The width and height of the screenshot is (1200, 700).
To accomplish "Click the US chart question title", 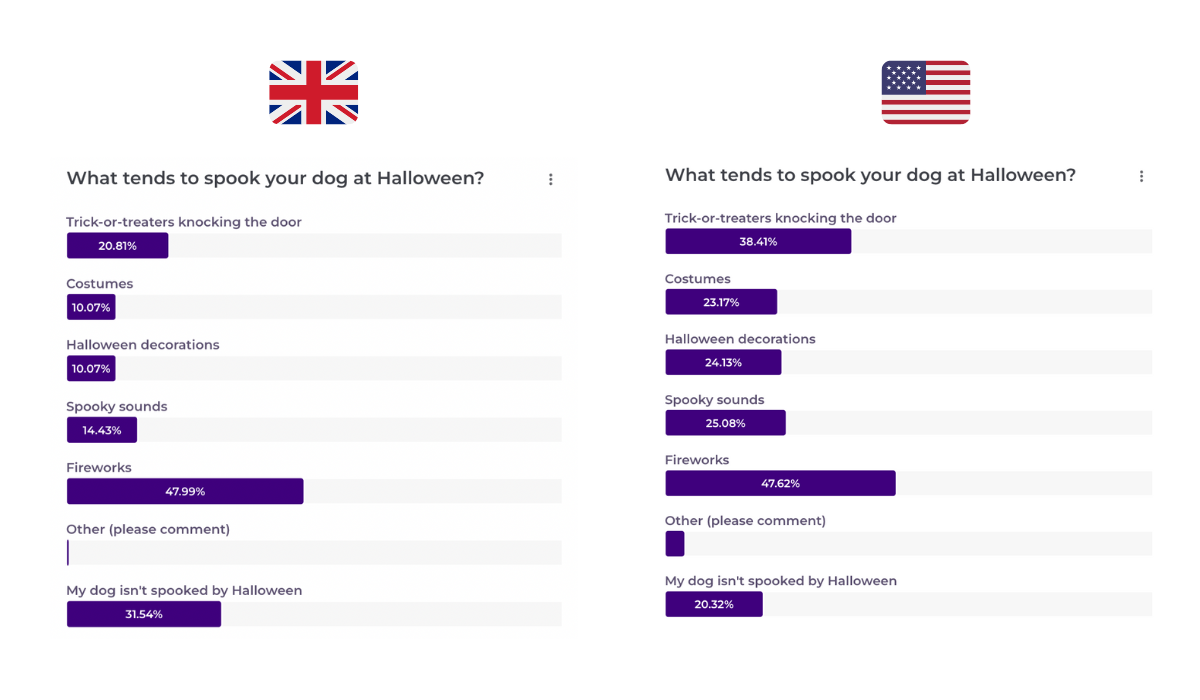I will (870, 175).
